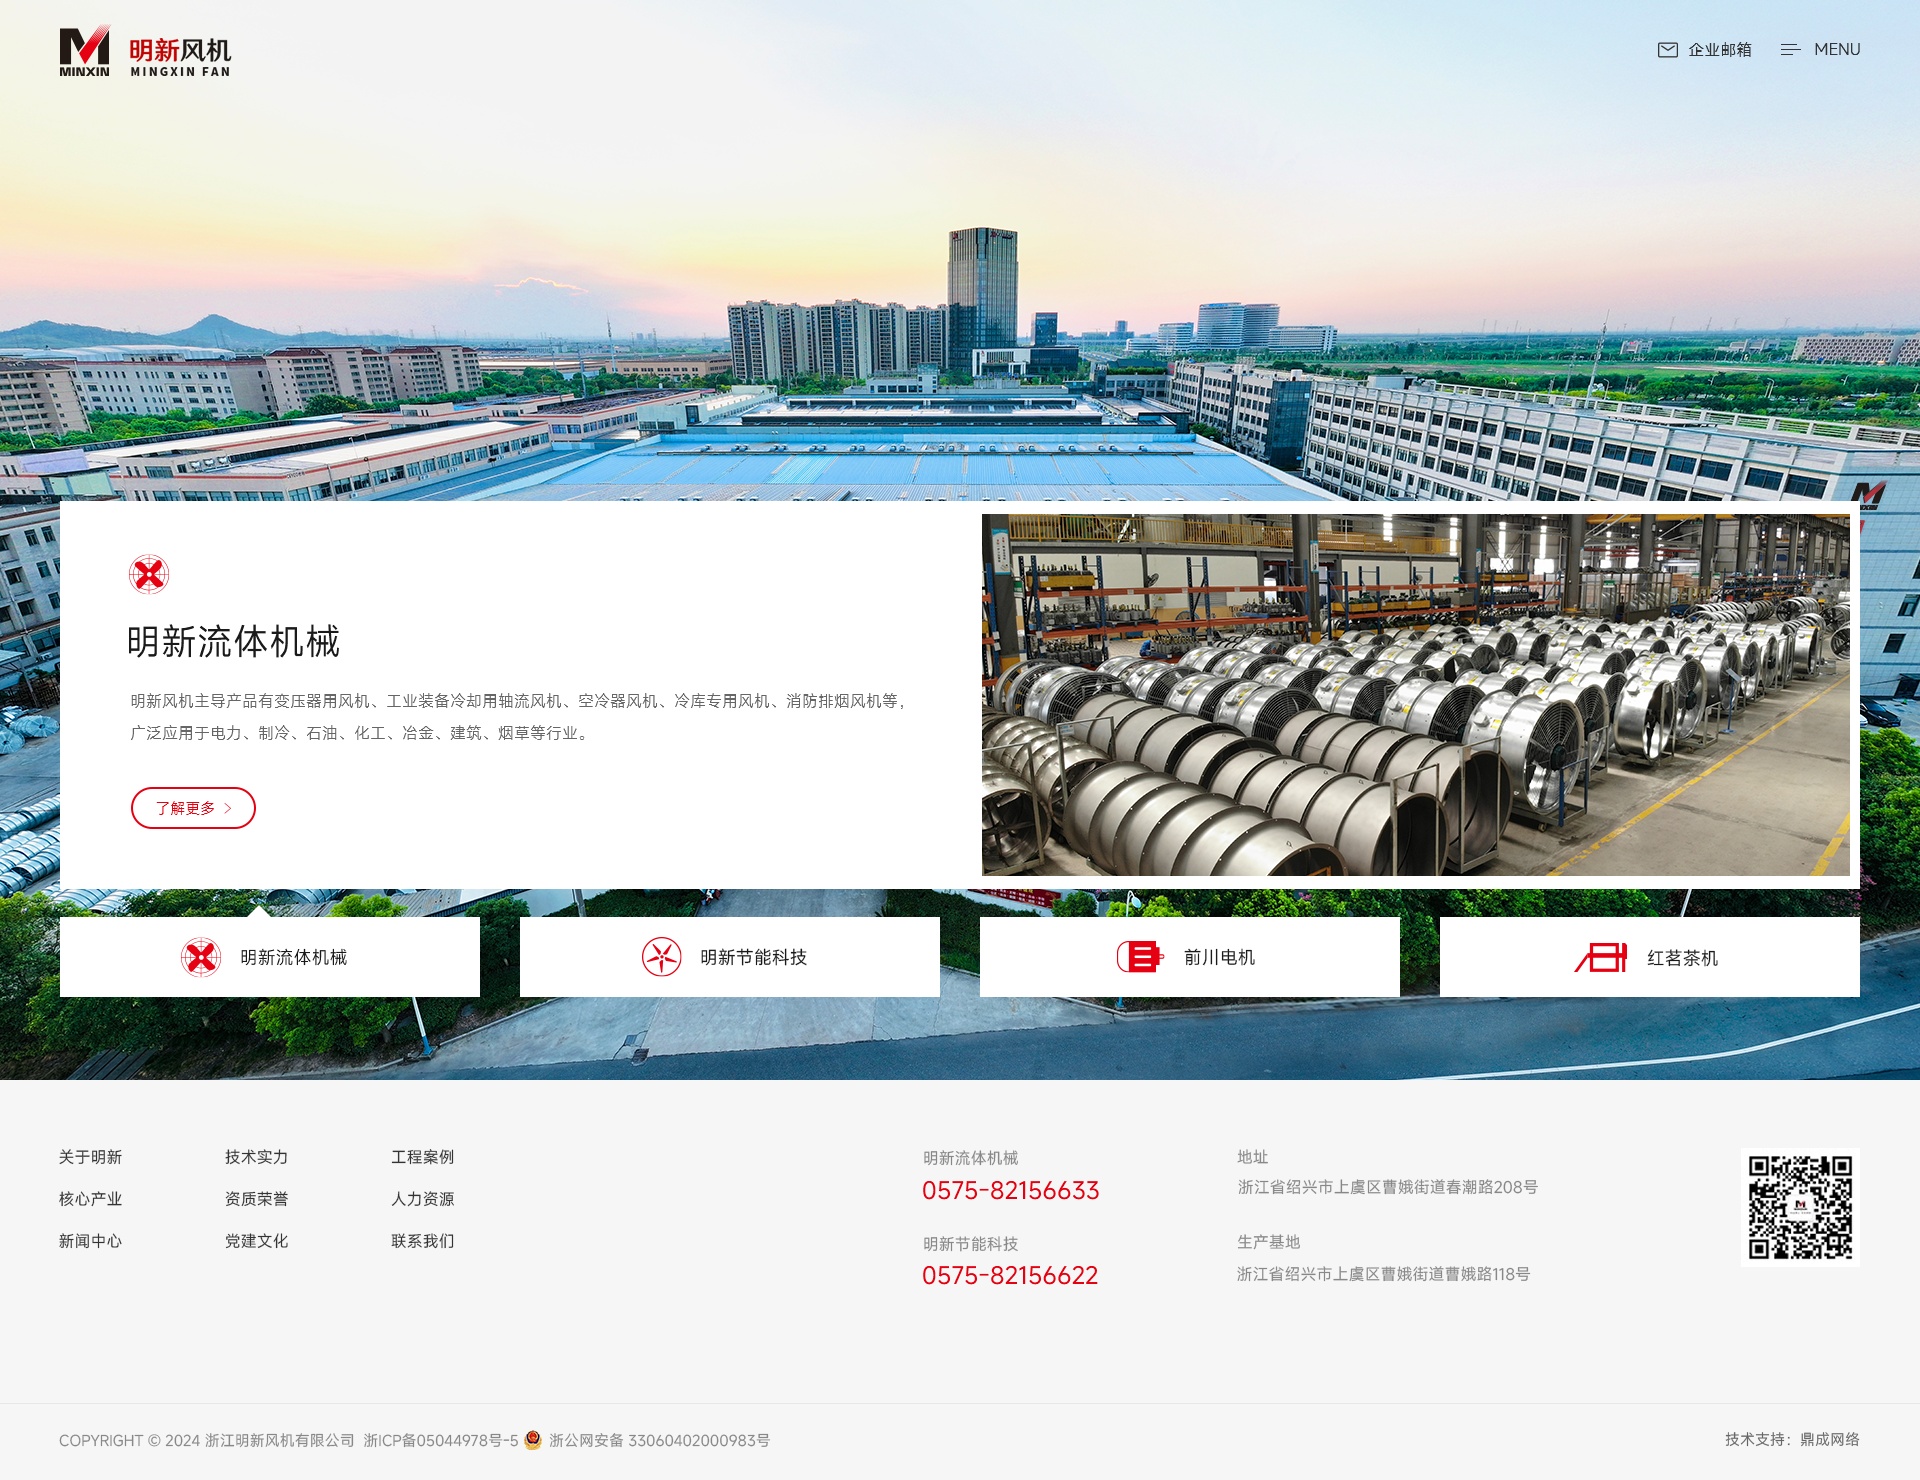Click the police badge icon beside 浙公网安备

click(533, 1440)
